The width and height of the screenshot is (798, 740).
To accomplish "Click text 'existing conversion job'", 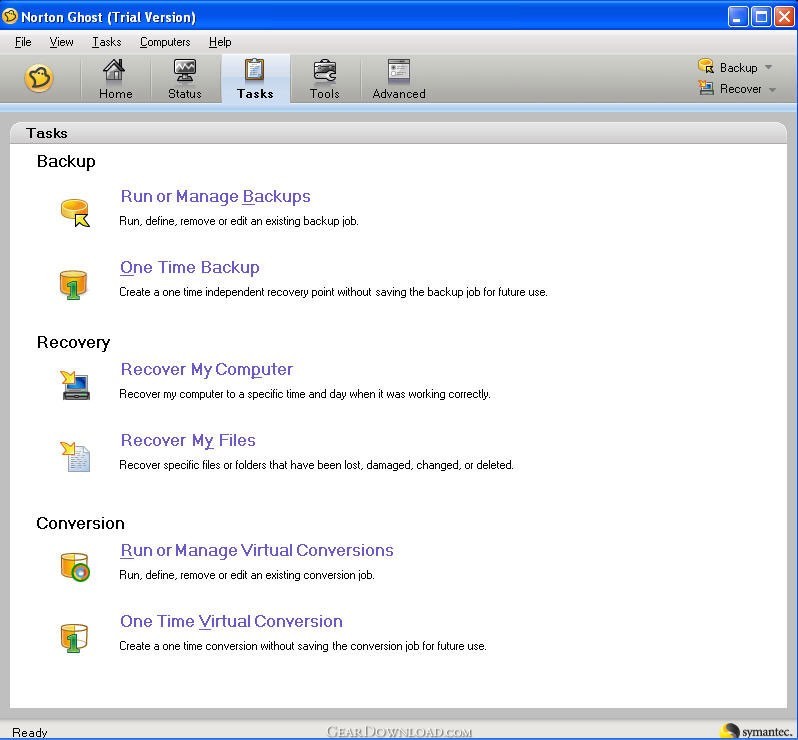I will pos(320,575).
